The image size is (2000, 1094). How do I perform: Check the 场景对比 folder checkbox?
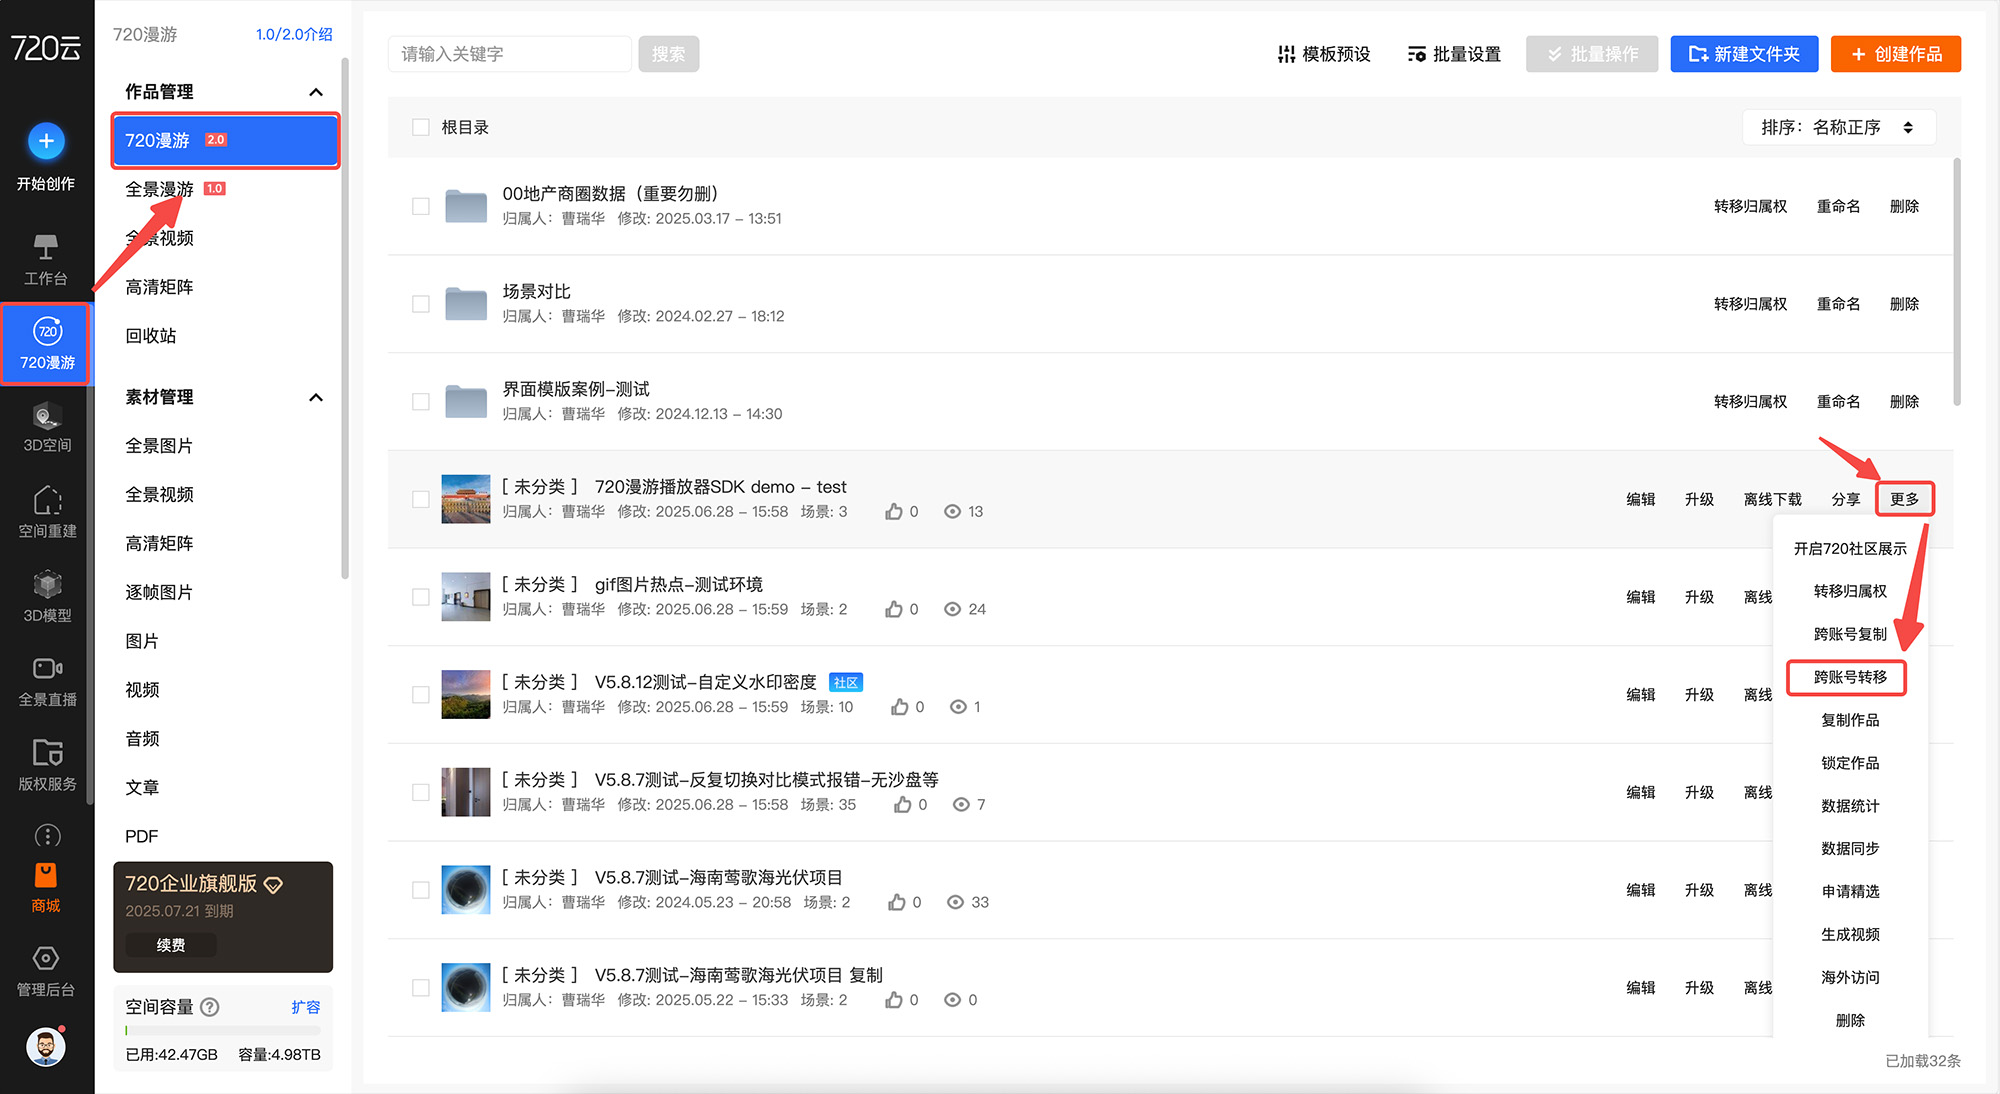(421, 304)
